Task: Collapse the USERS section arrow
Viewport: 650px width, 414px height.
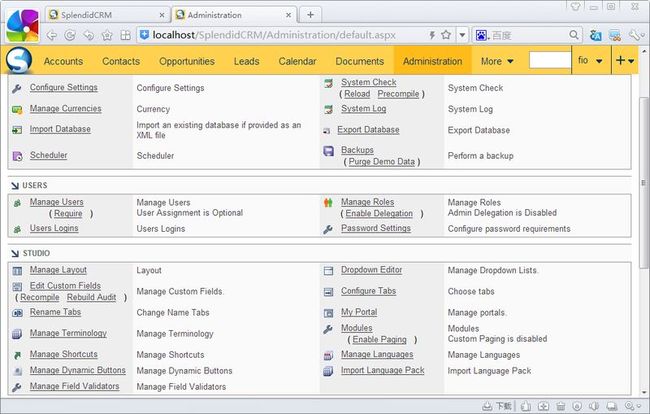Action: point(15,186)
